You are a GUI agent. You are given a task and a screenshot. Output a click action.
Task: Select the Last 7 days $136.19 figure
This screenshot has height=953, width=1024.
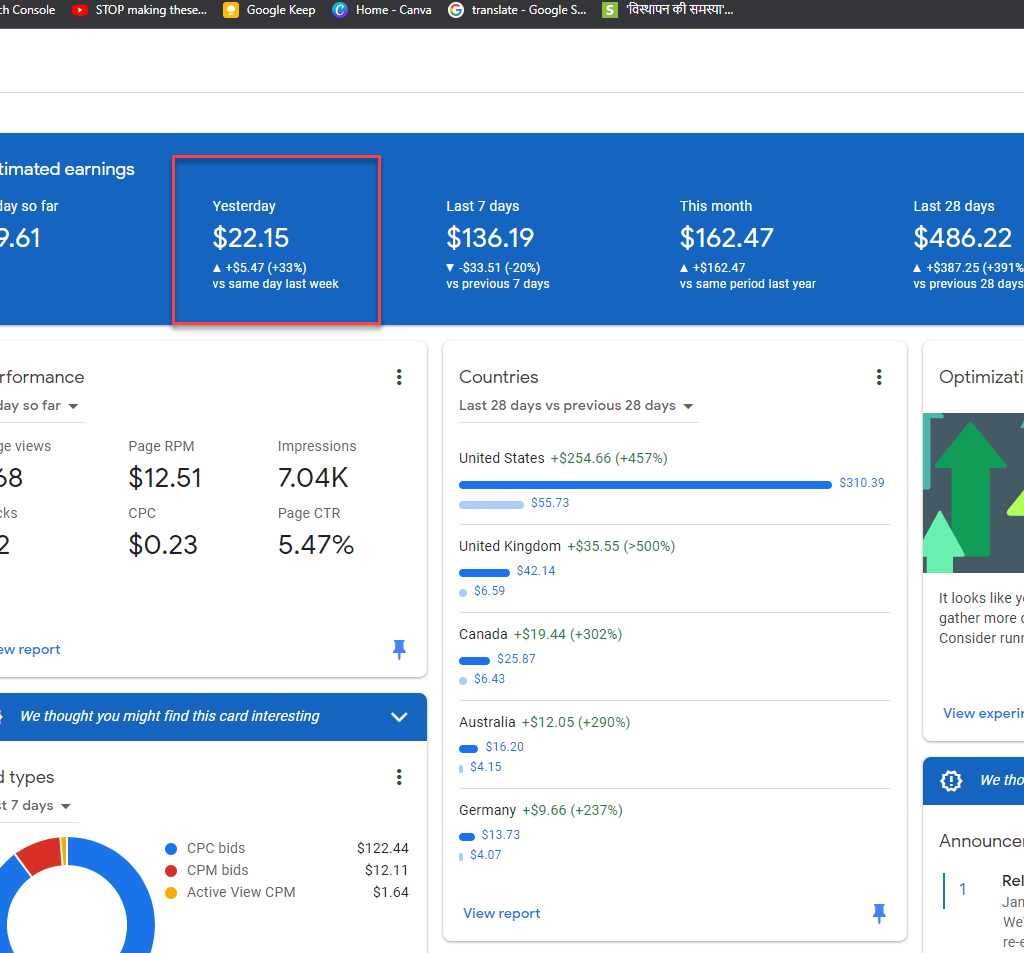490,238
